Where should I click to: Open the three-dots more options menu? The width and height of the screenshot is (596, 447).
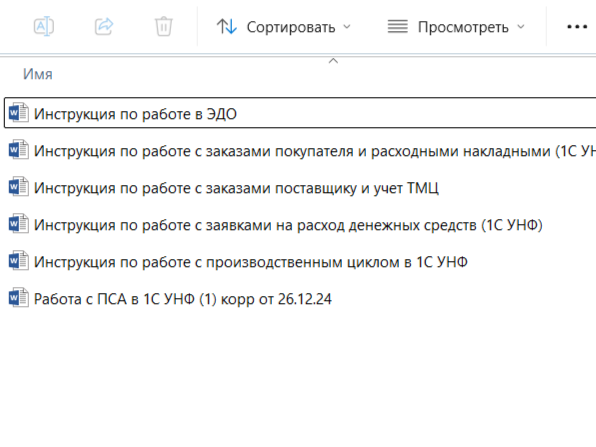(577, 27)
